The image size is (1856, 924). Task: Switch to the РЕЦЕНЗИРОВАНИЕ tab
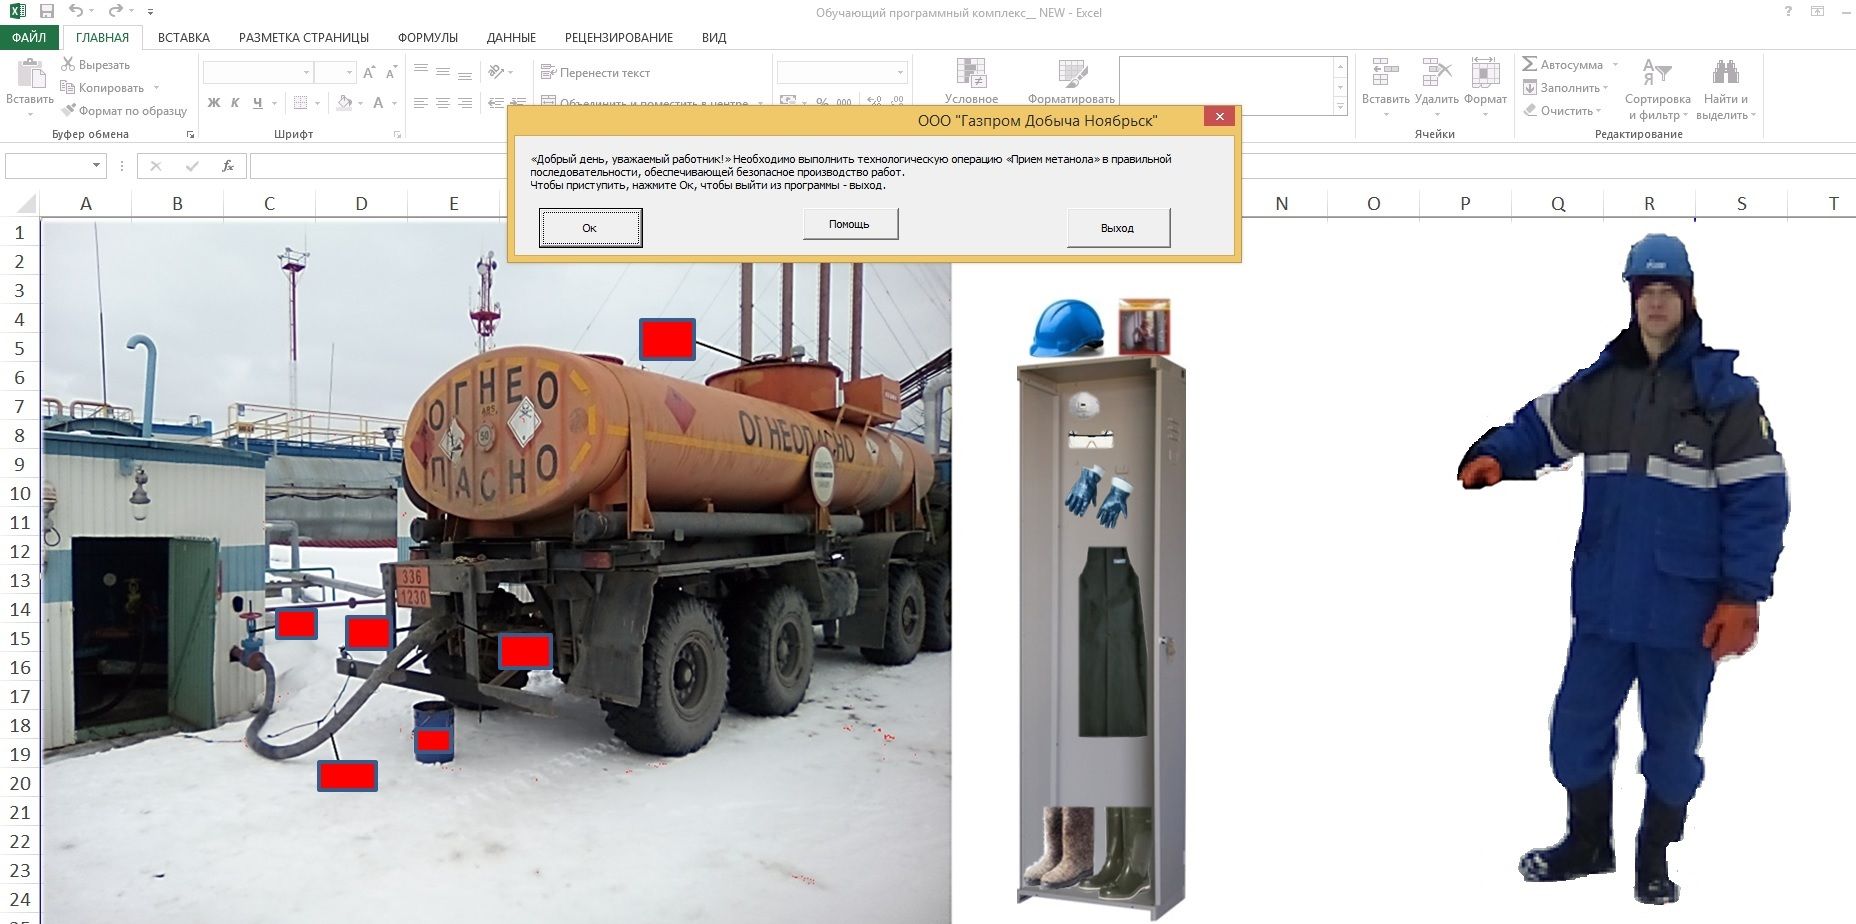pyautogui.click(x=619, y=37)
